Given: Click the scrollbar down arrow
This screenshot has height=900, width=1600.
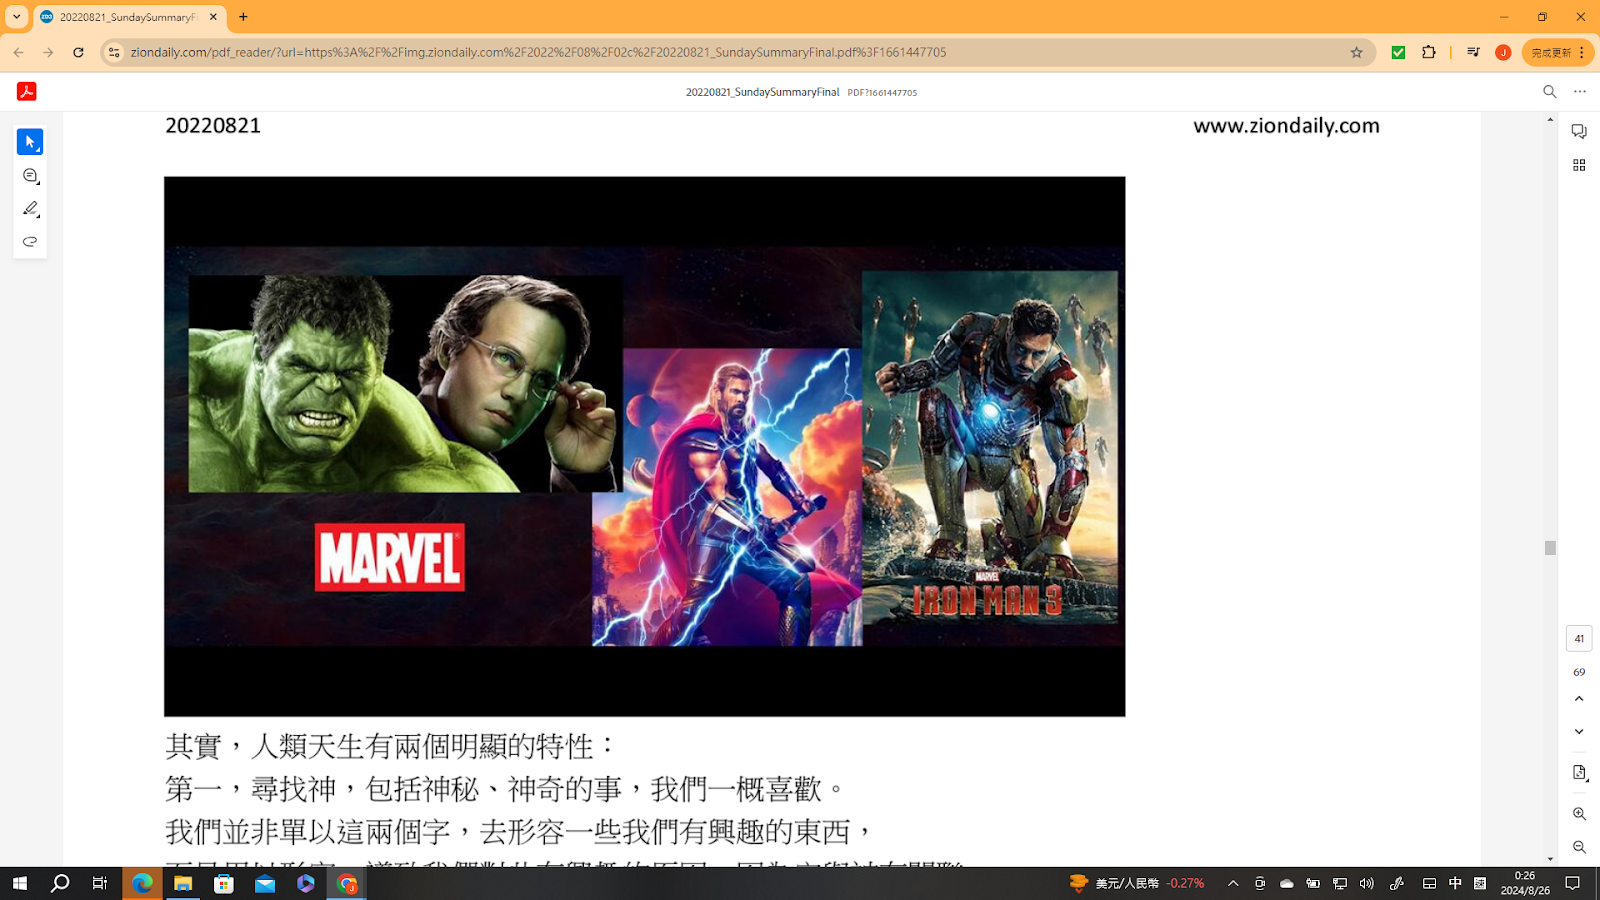Looking at the screenshot, I should 1550,859.
